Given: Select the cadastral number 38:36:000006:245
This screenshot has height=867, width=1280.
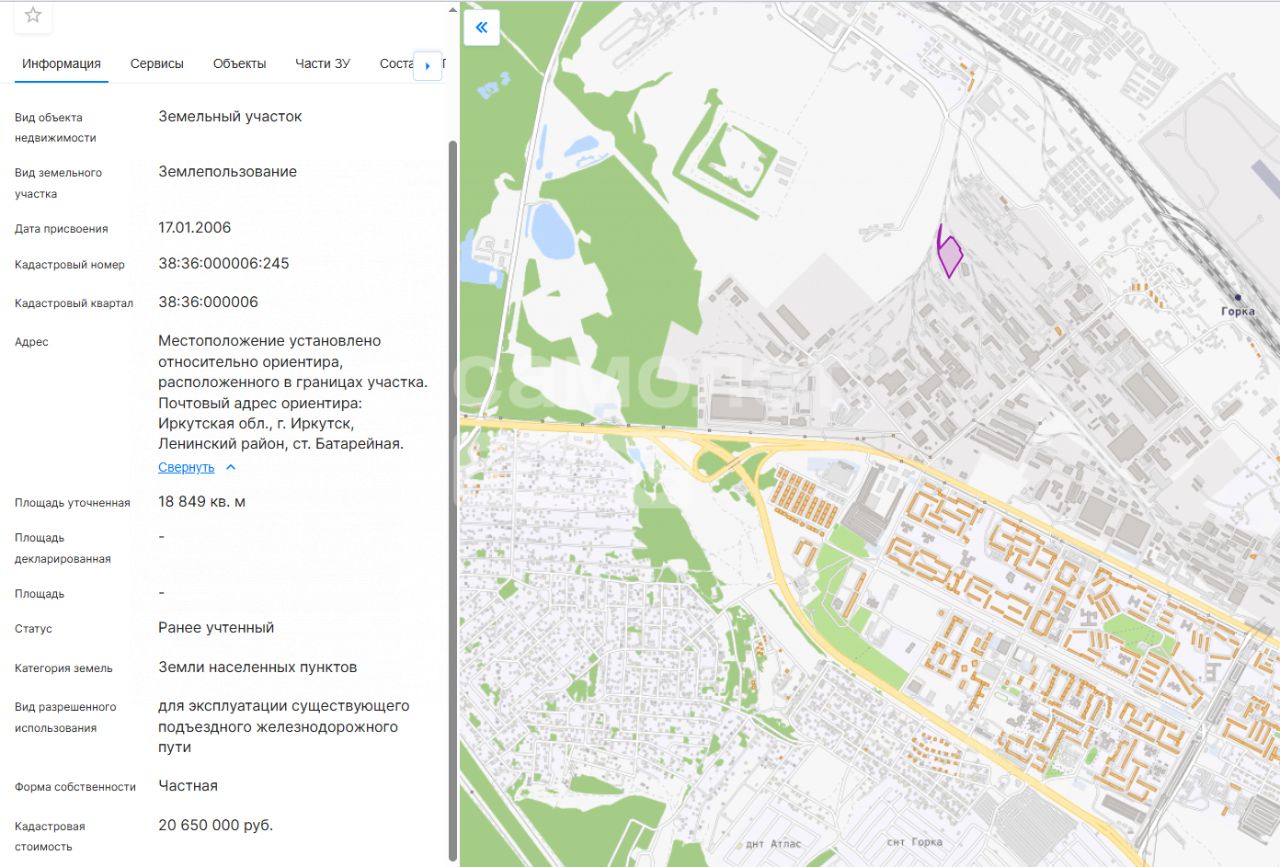Looking at the screenshot, I should 224,264.
